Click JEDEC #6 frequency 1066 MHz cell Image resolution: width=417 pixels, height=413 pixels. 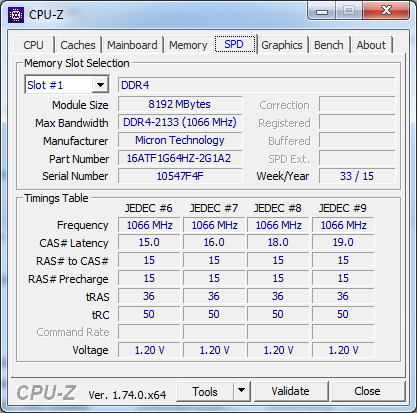[149, 225]
